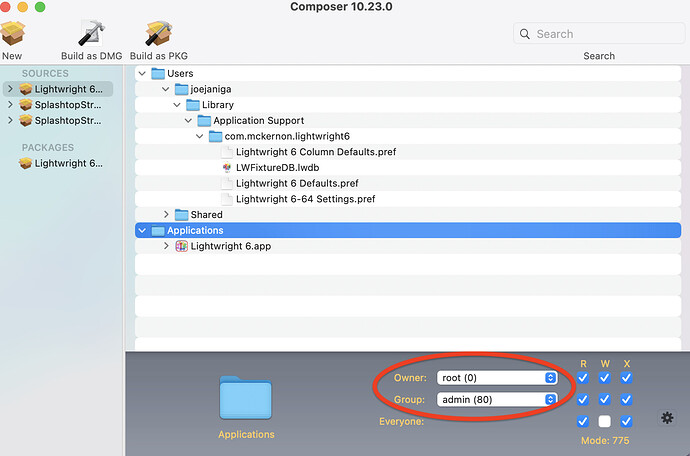The image size is (690, 456).
Task: Click the Library folder icon
Action: point(193,105)
